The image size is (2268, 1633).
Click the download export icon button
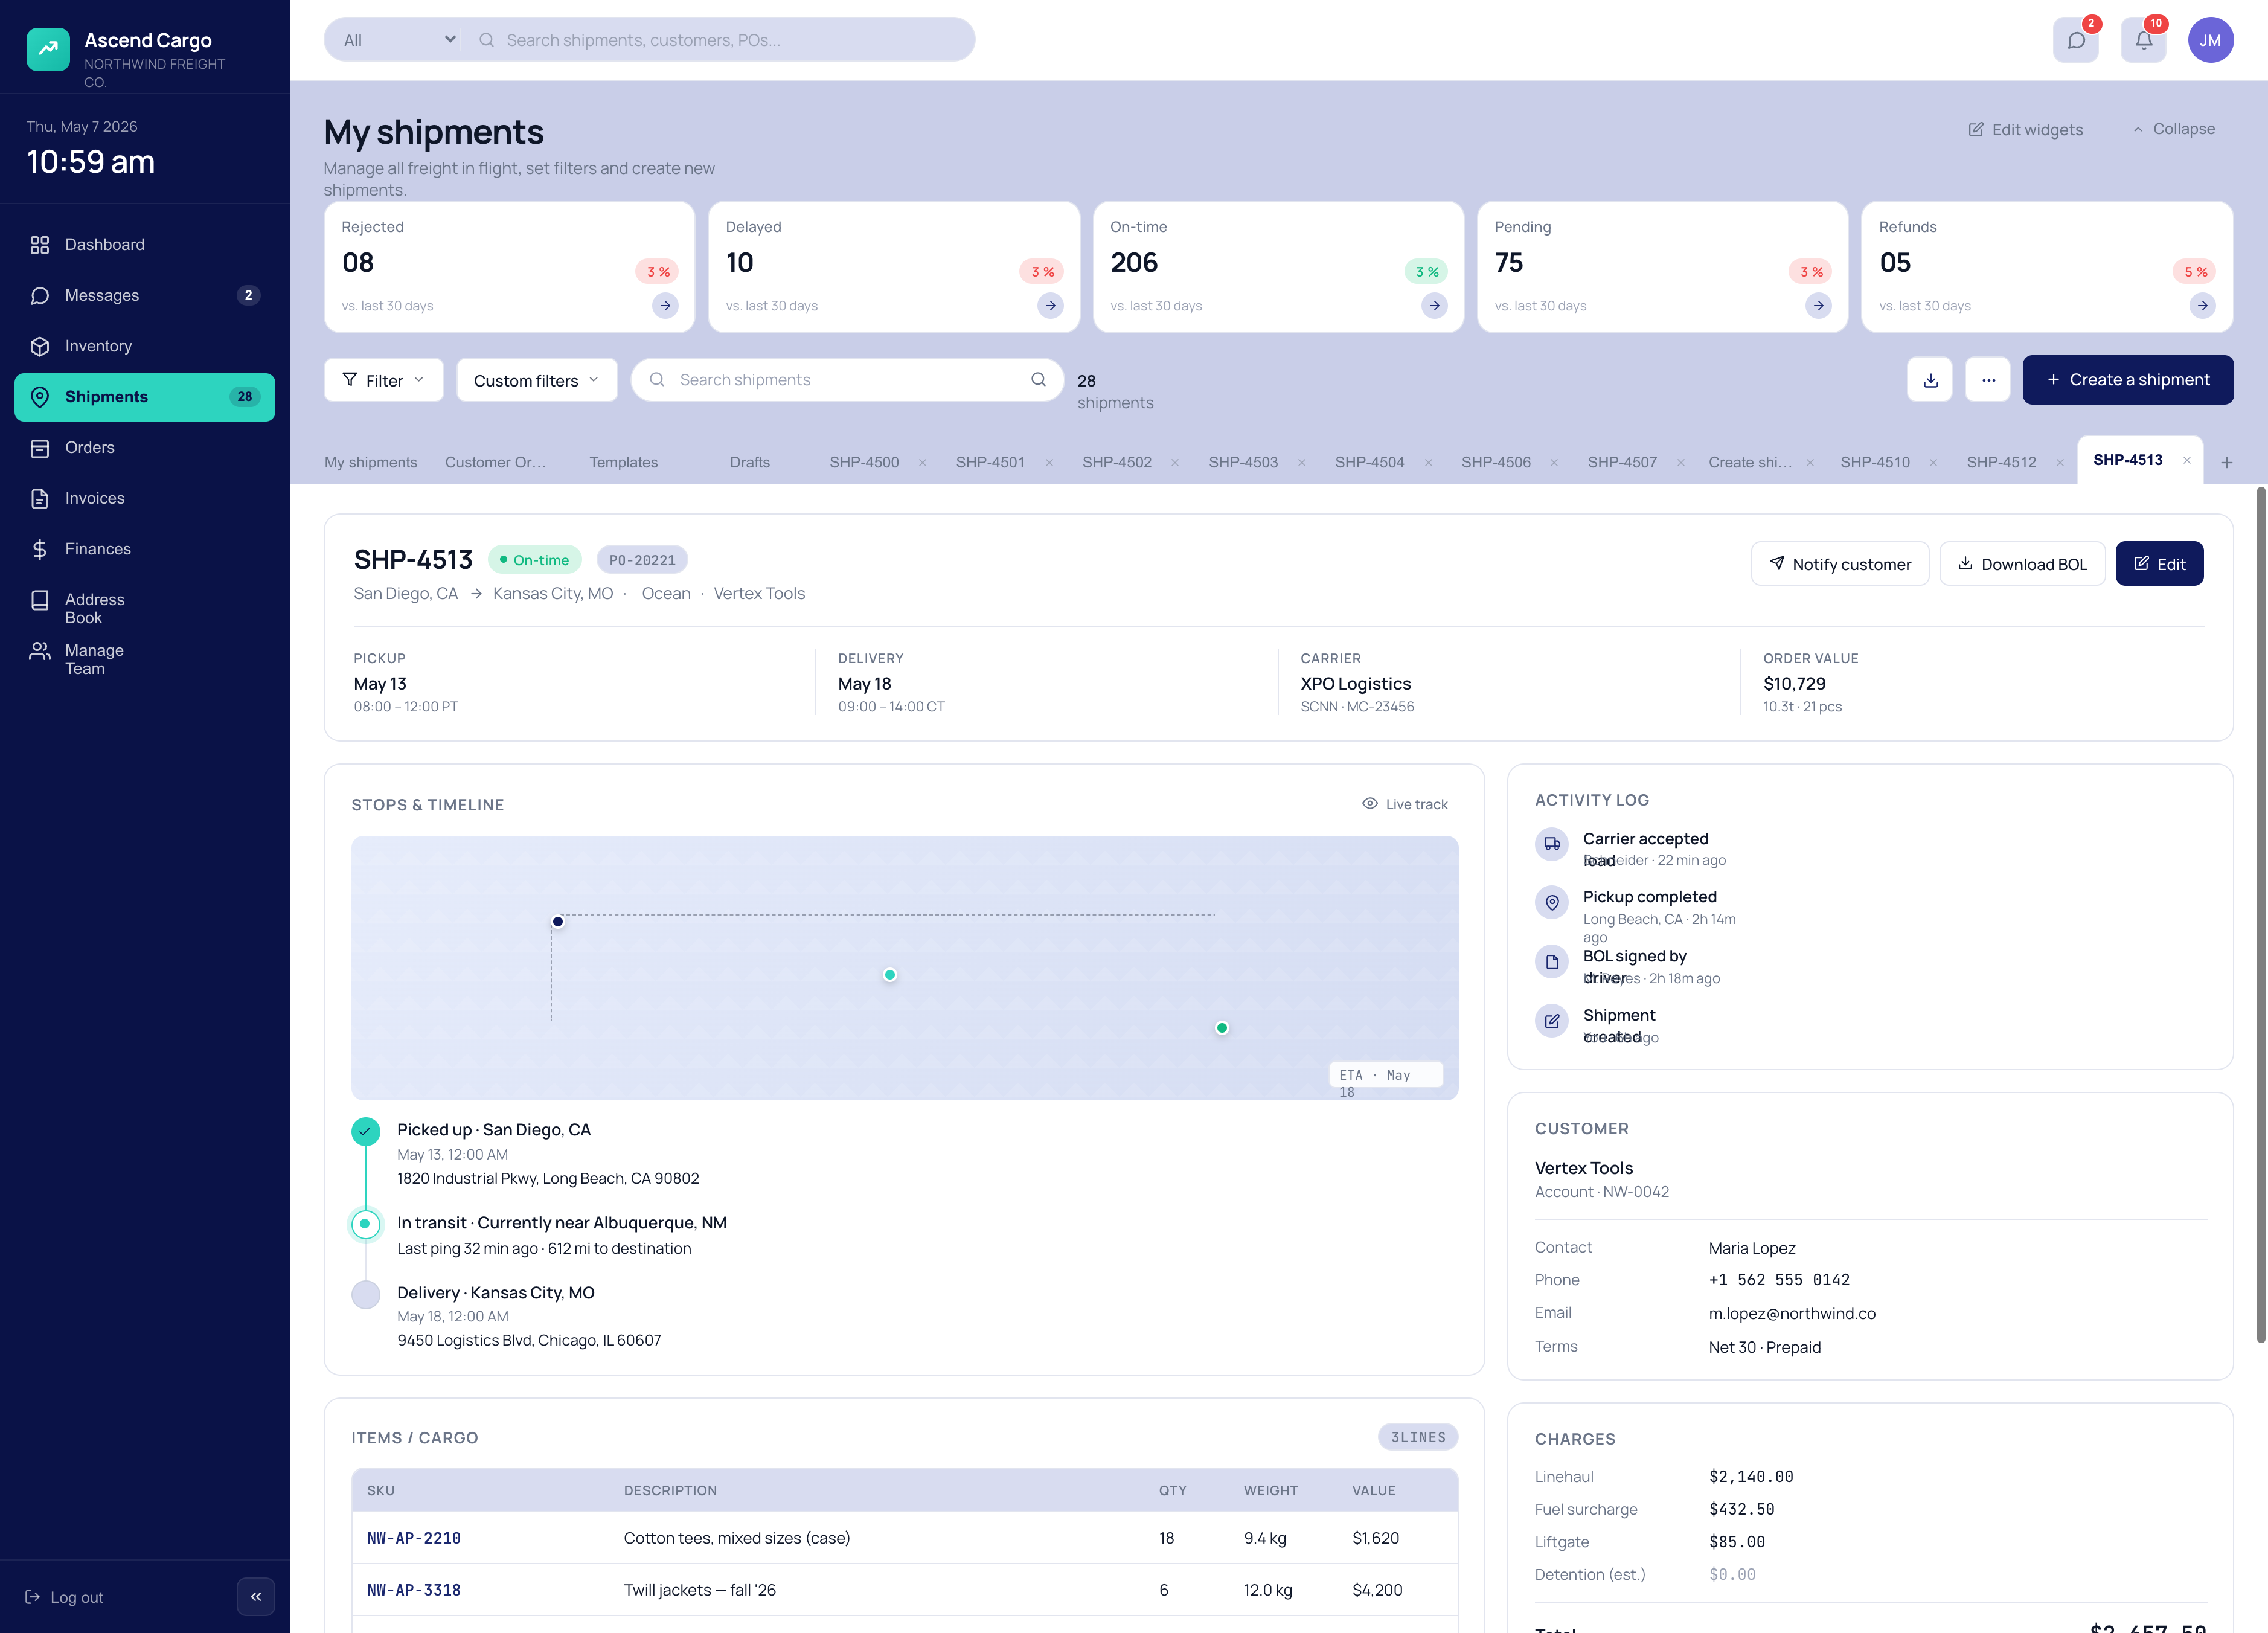[1930, 380]
